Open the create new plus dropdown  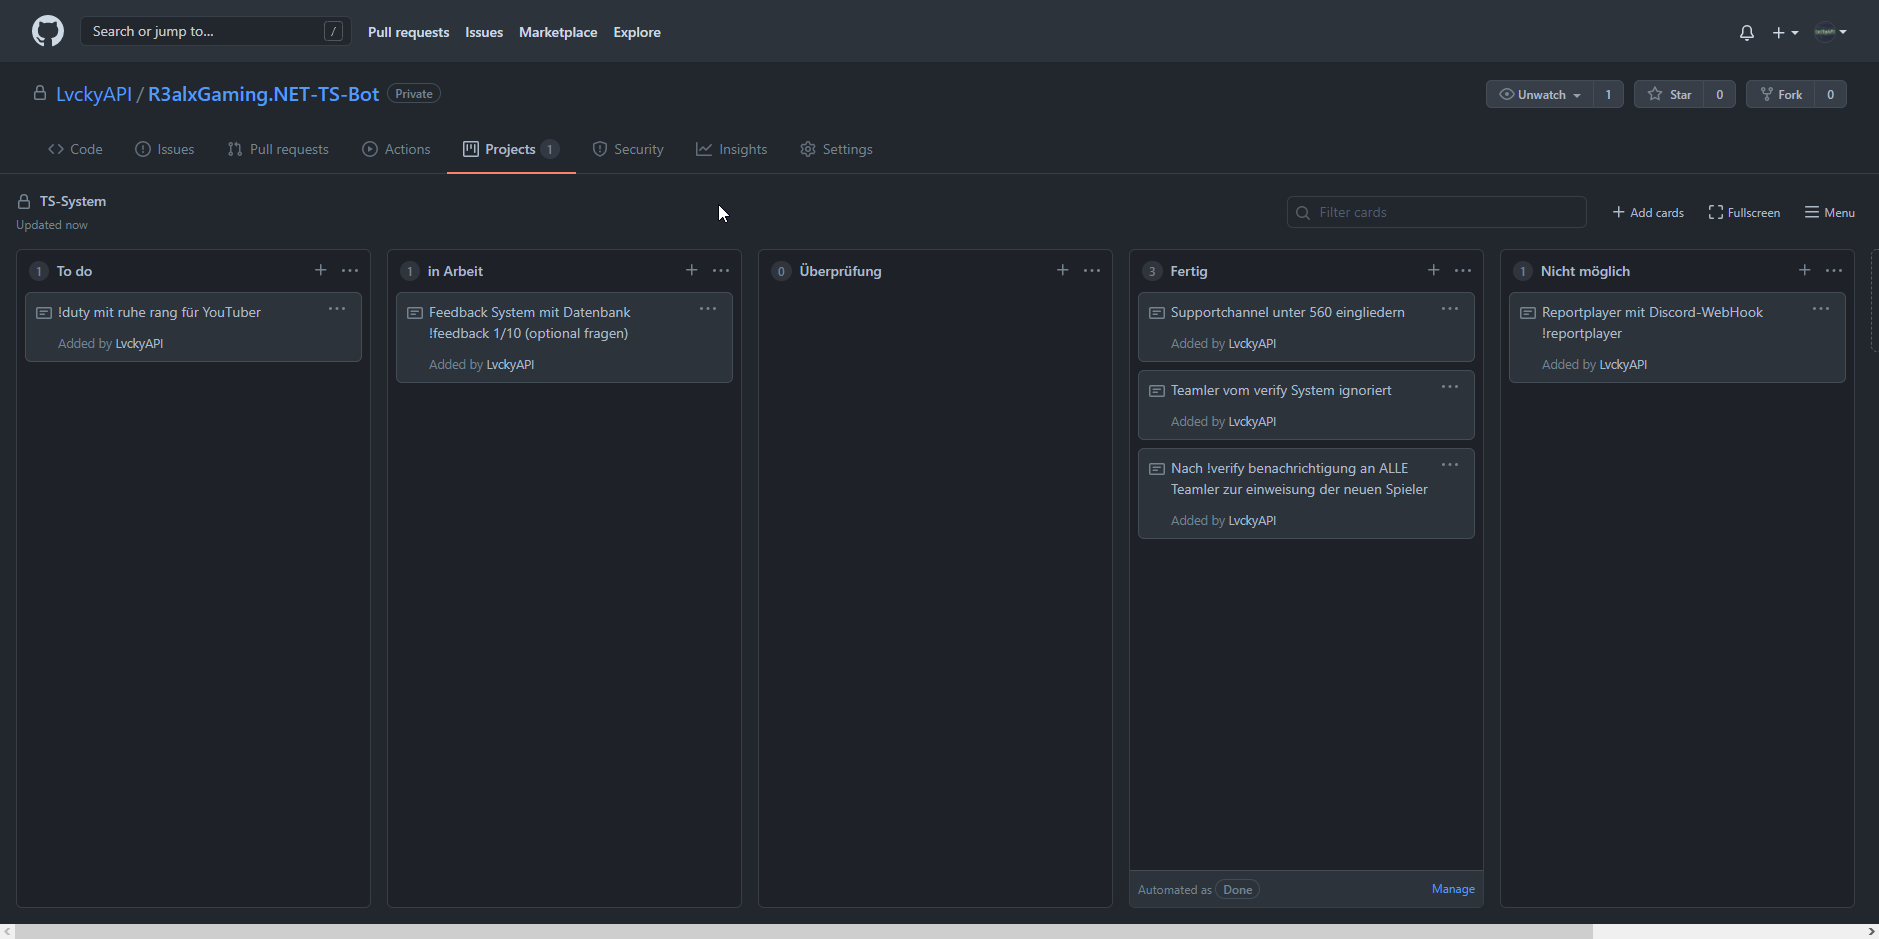pyautogui.click(x=1785, y=33)
